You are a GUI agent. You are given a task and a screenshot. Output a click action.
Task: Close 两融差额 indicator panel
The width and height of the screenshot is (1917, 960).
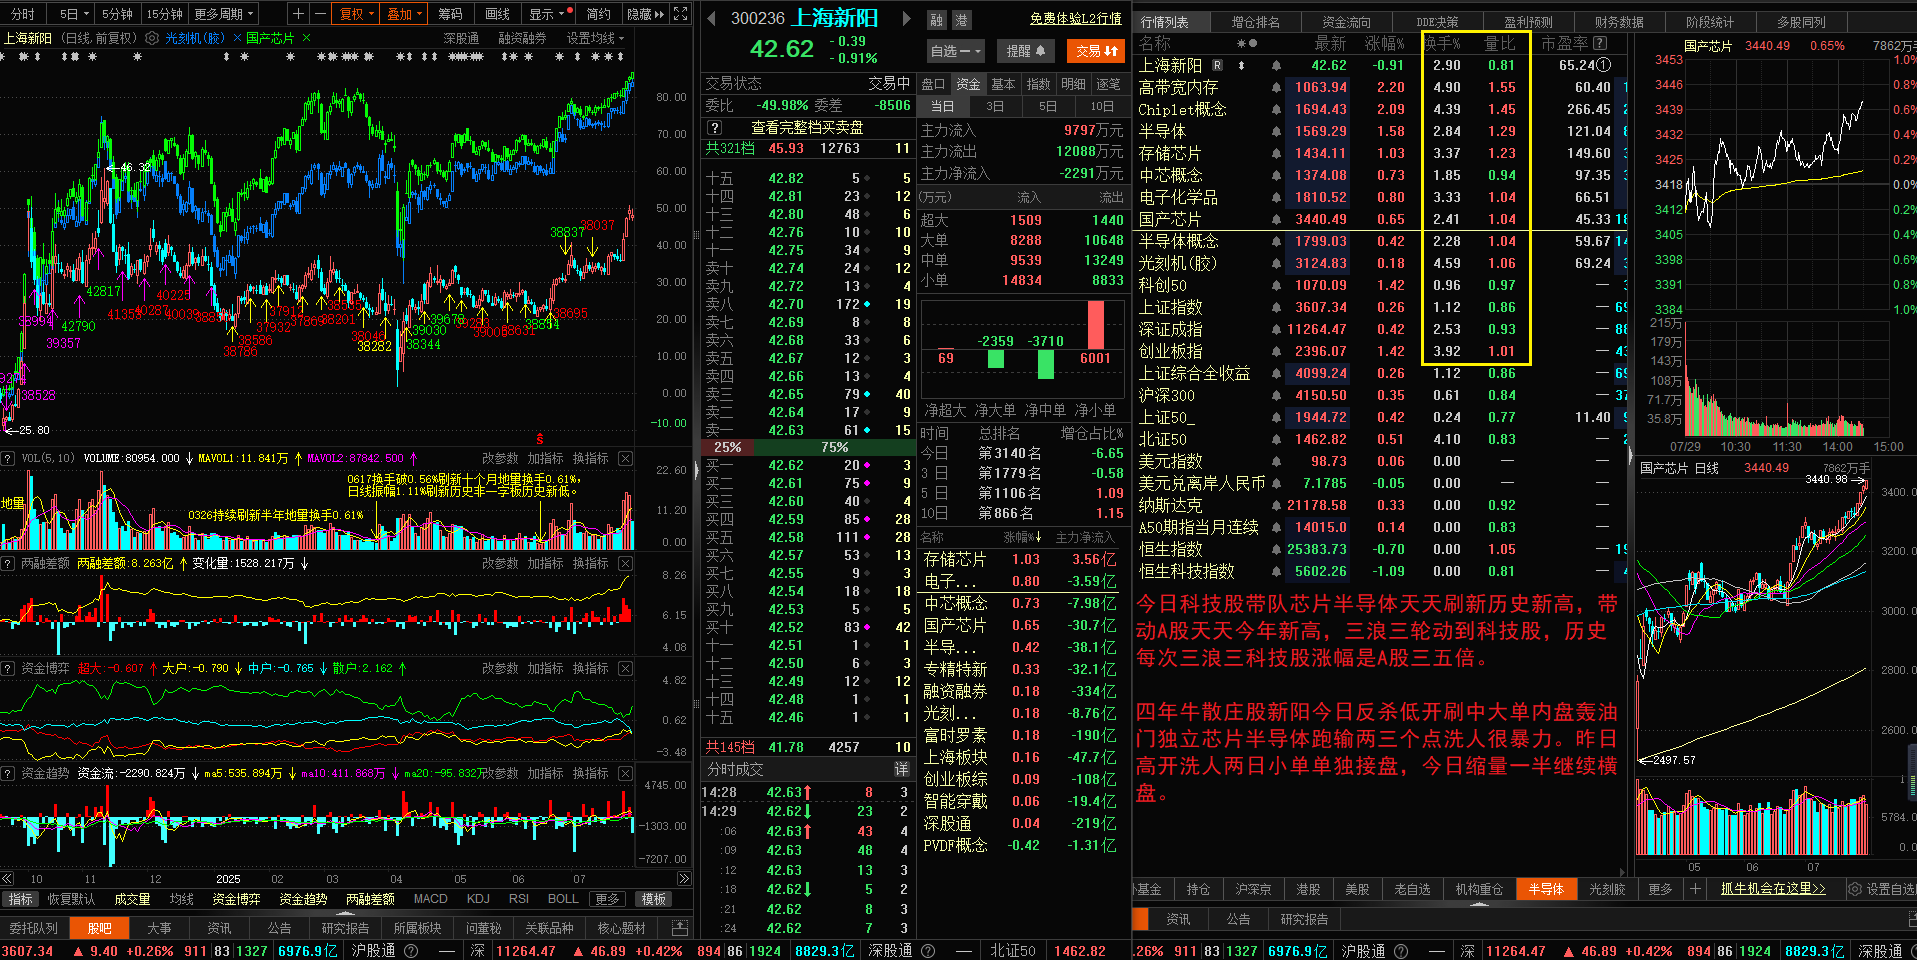click(x=625, y=564)
